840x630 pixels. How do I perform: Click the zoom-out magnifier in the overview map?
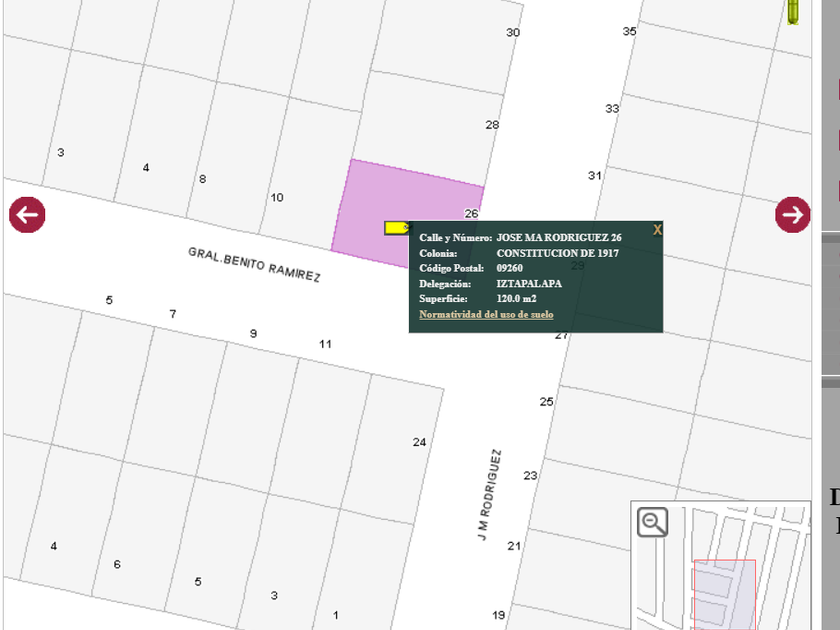[x=653, y=522]
